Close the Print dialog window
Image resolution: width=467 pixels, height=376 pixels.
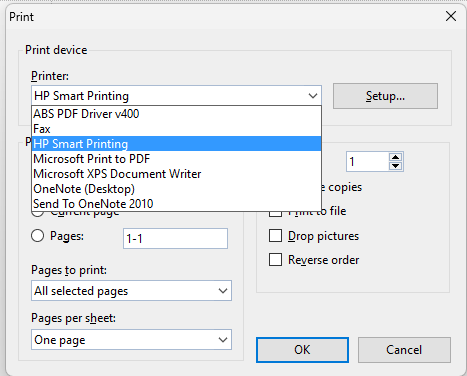(x=451, y=16)
